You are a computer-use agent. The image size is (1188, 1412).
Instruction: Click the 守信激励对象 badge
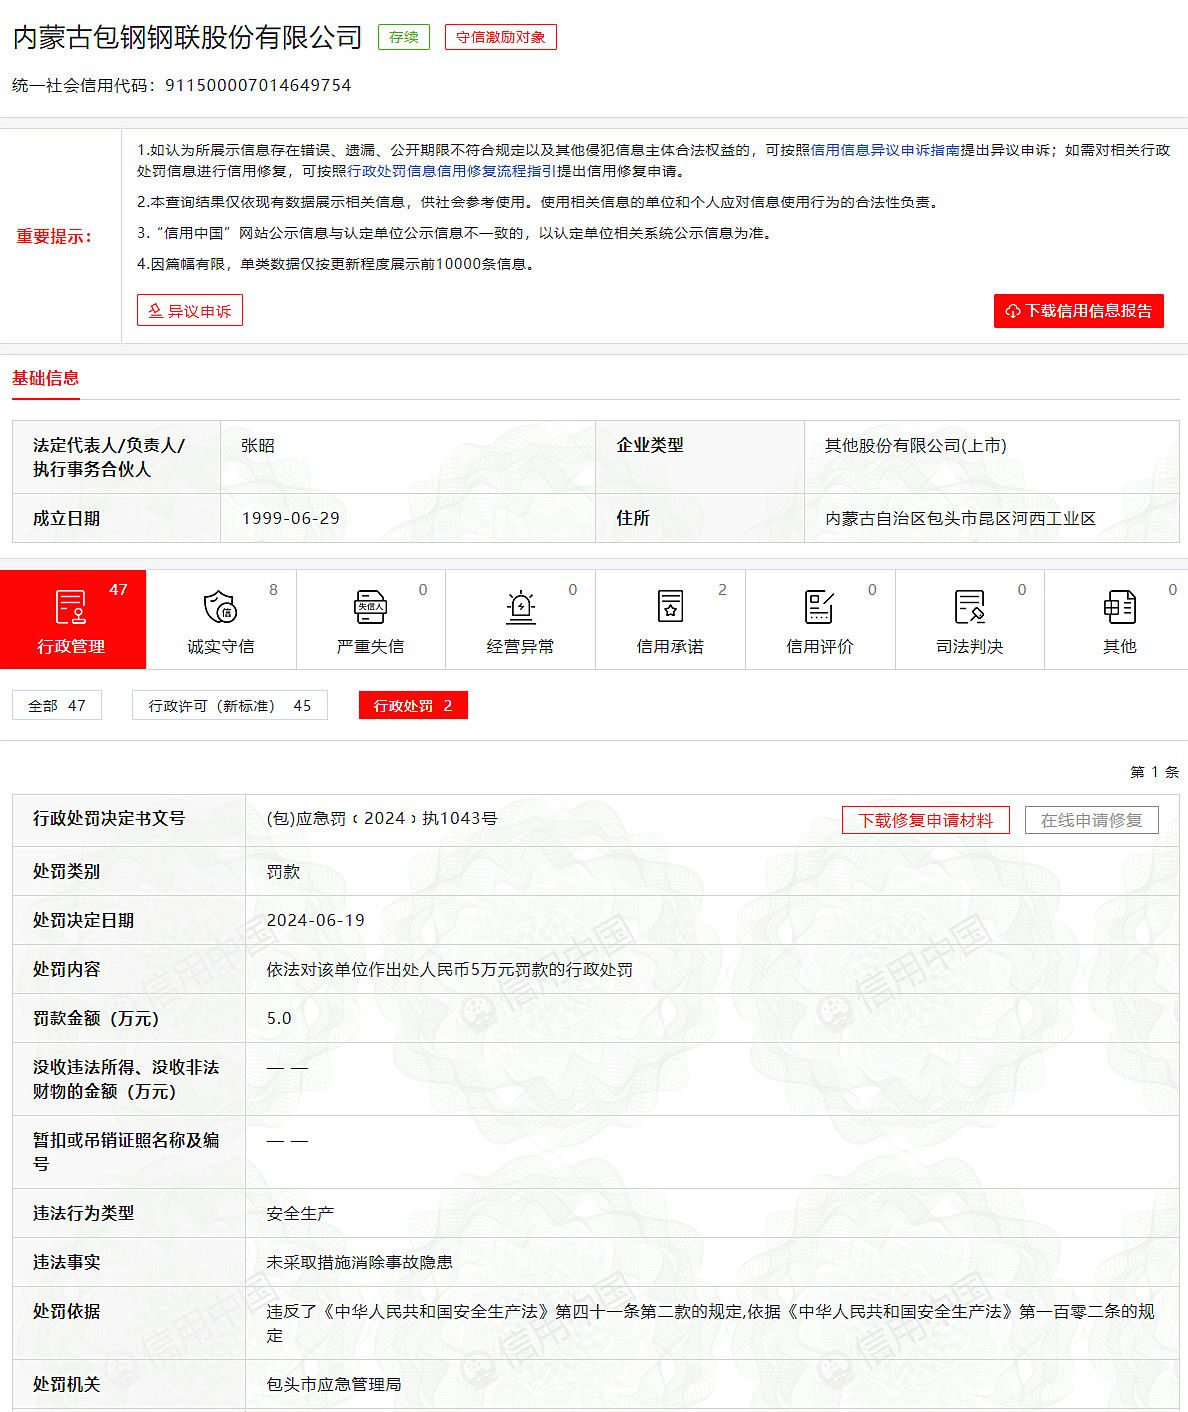tap(501, 37)
